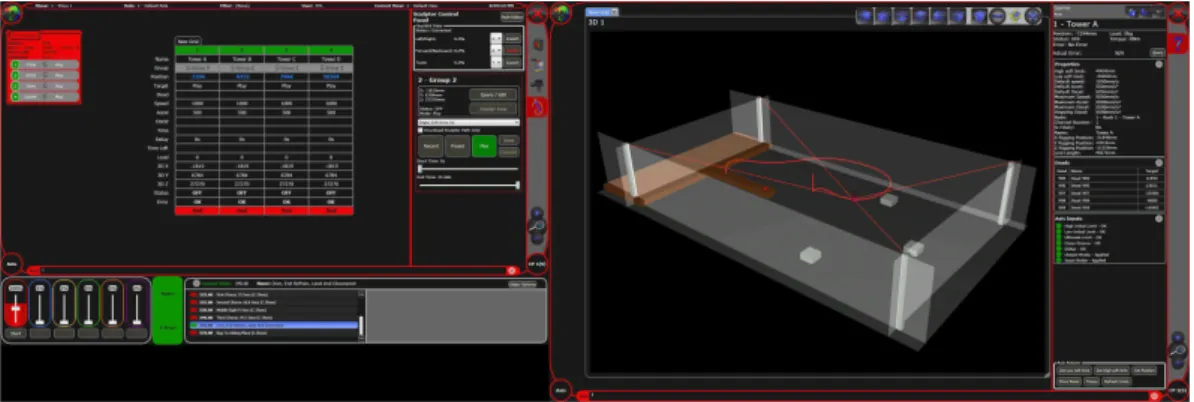Screen dimensions: 1194x402
Task: Select the First Chorus cue row
Action: (x=274, y=295)
